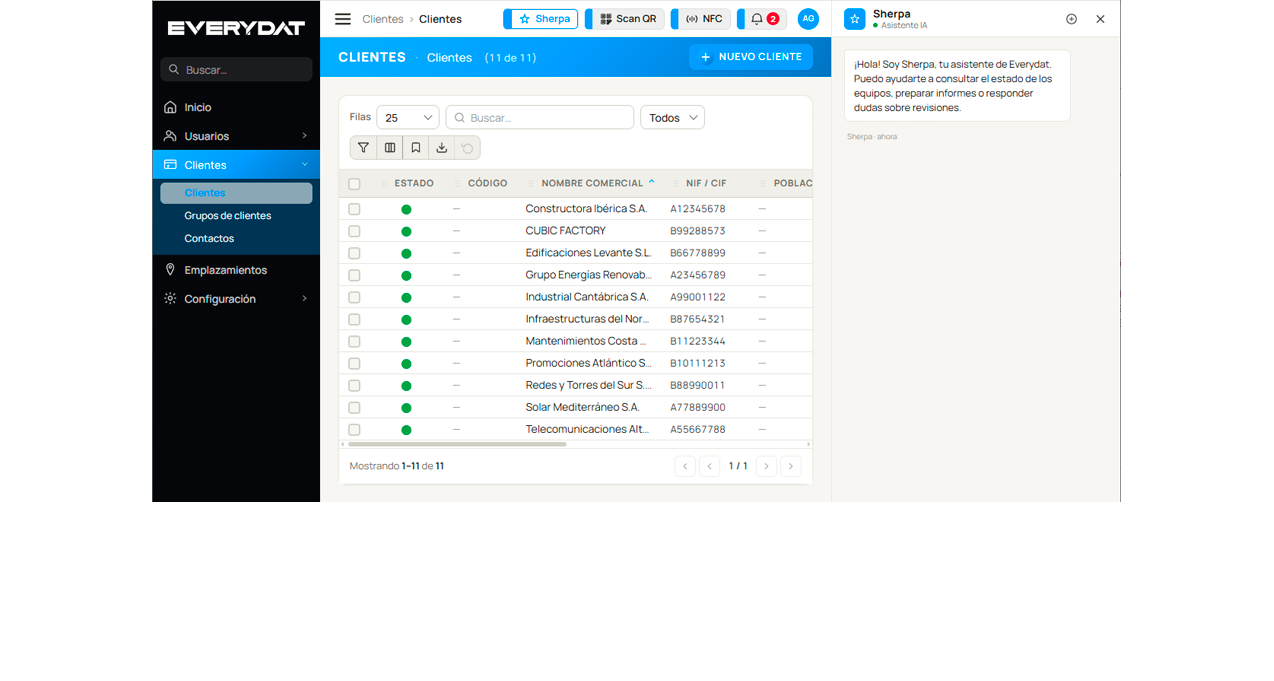Click the table horizontal scrollbar

[x=458, y=444]
